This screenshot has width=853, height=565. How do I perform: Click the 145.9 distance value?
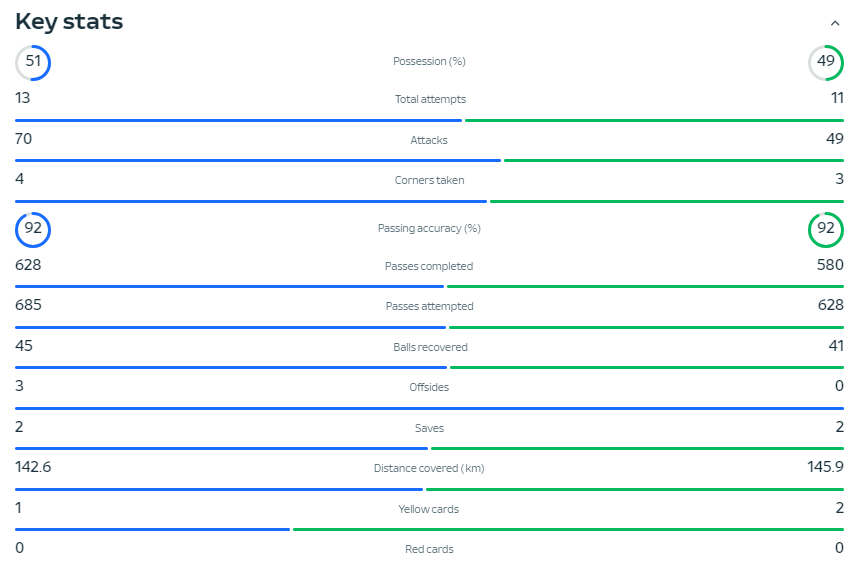(825, 467)
